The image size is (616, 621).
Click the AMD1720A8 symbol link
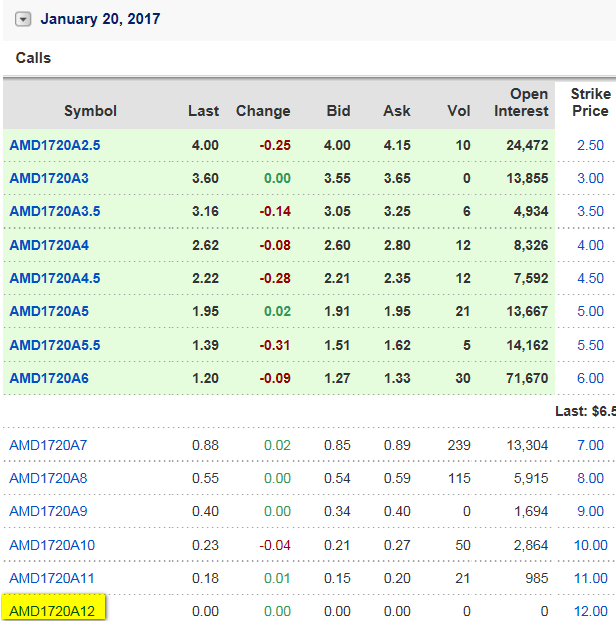pos(49,478)
